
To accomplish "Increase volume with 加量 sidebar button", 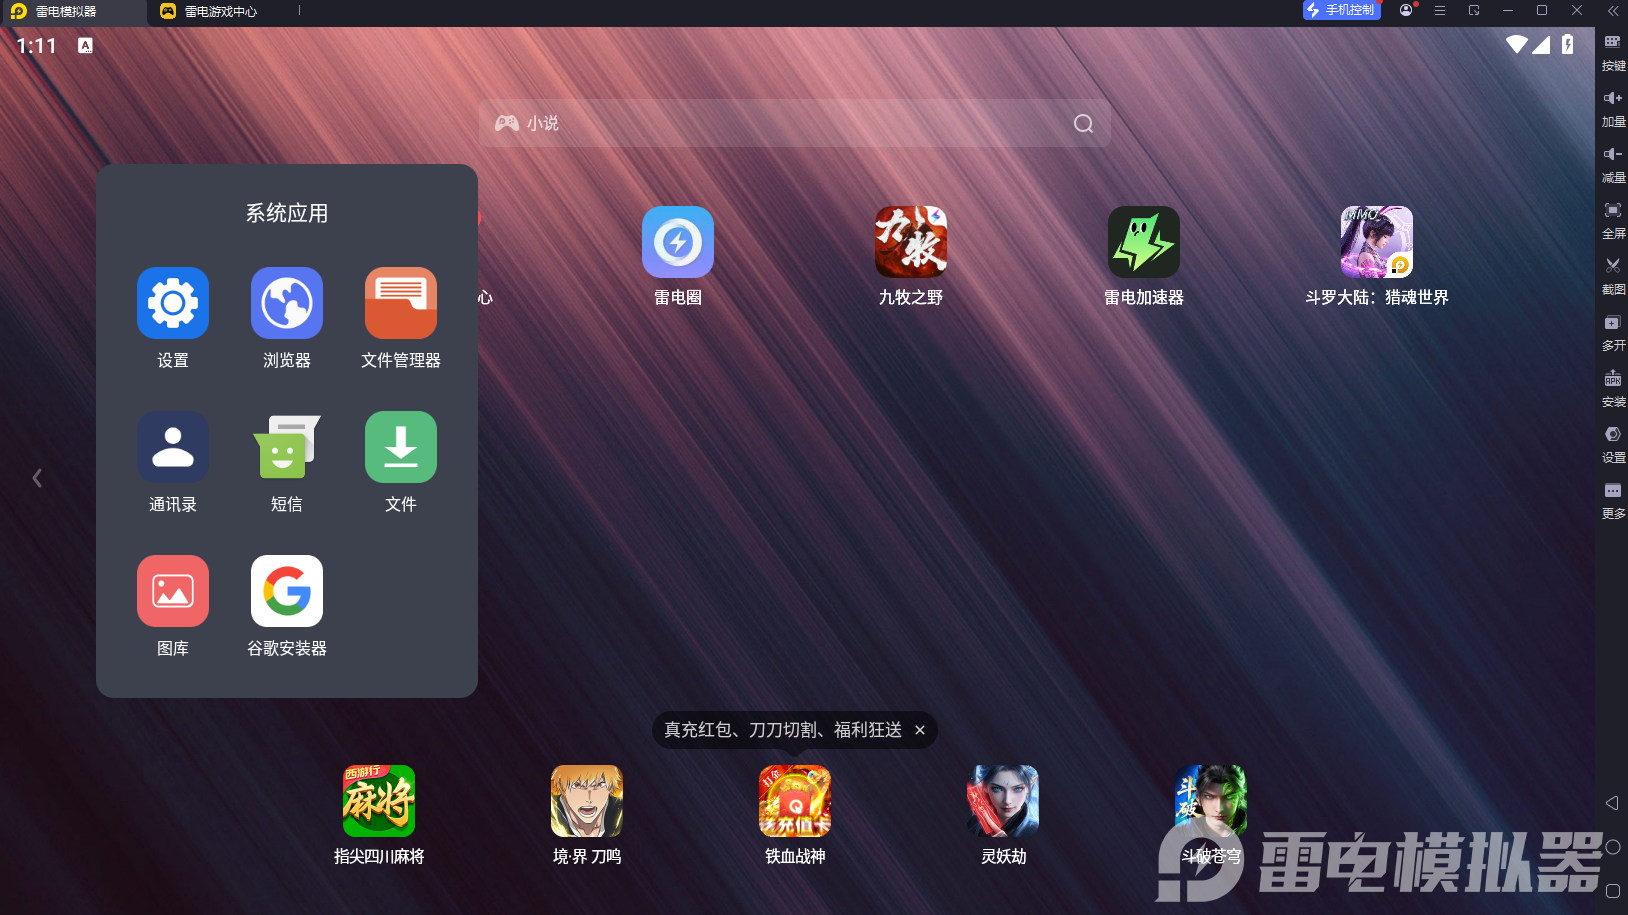I will click(x=1613, y=108).
